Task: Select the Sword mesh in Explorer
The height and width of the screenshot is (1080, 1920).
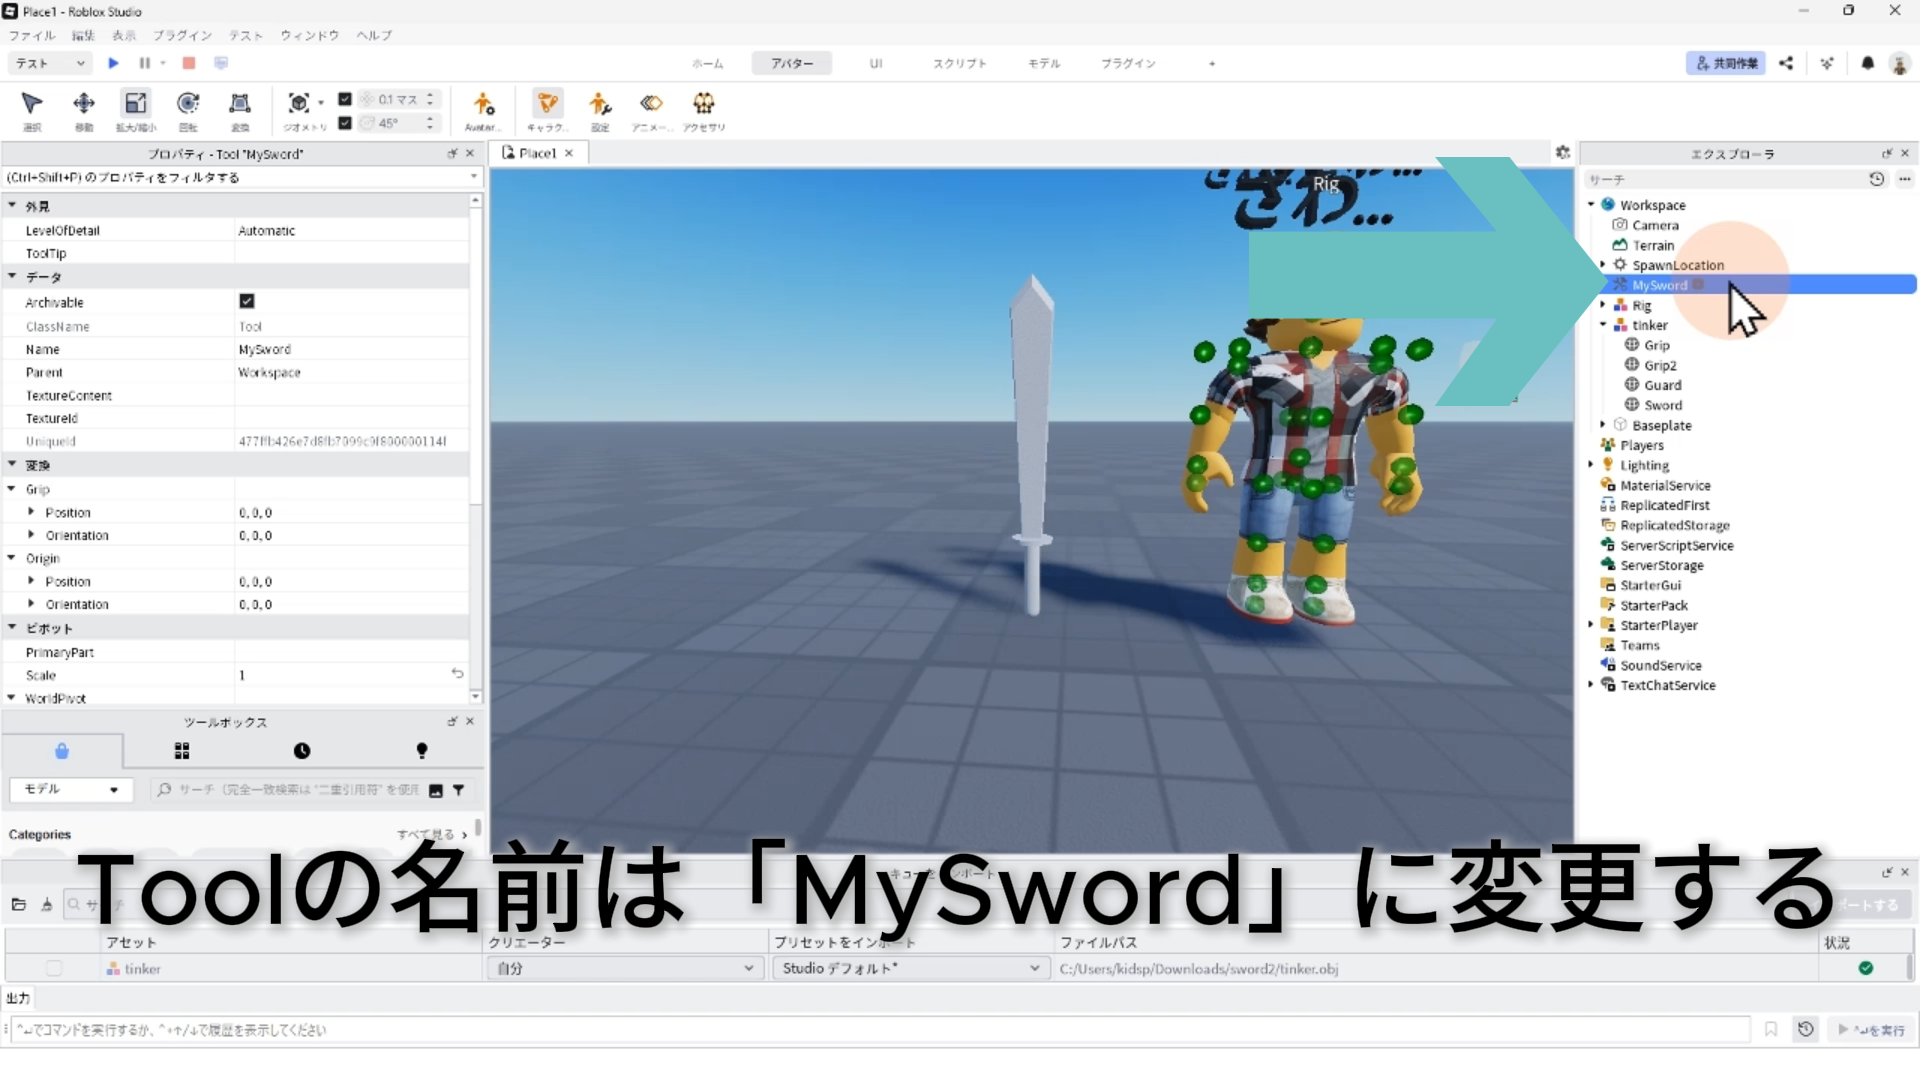Action: pos(1662,405)
